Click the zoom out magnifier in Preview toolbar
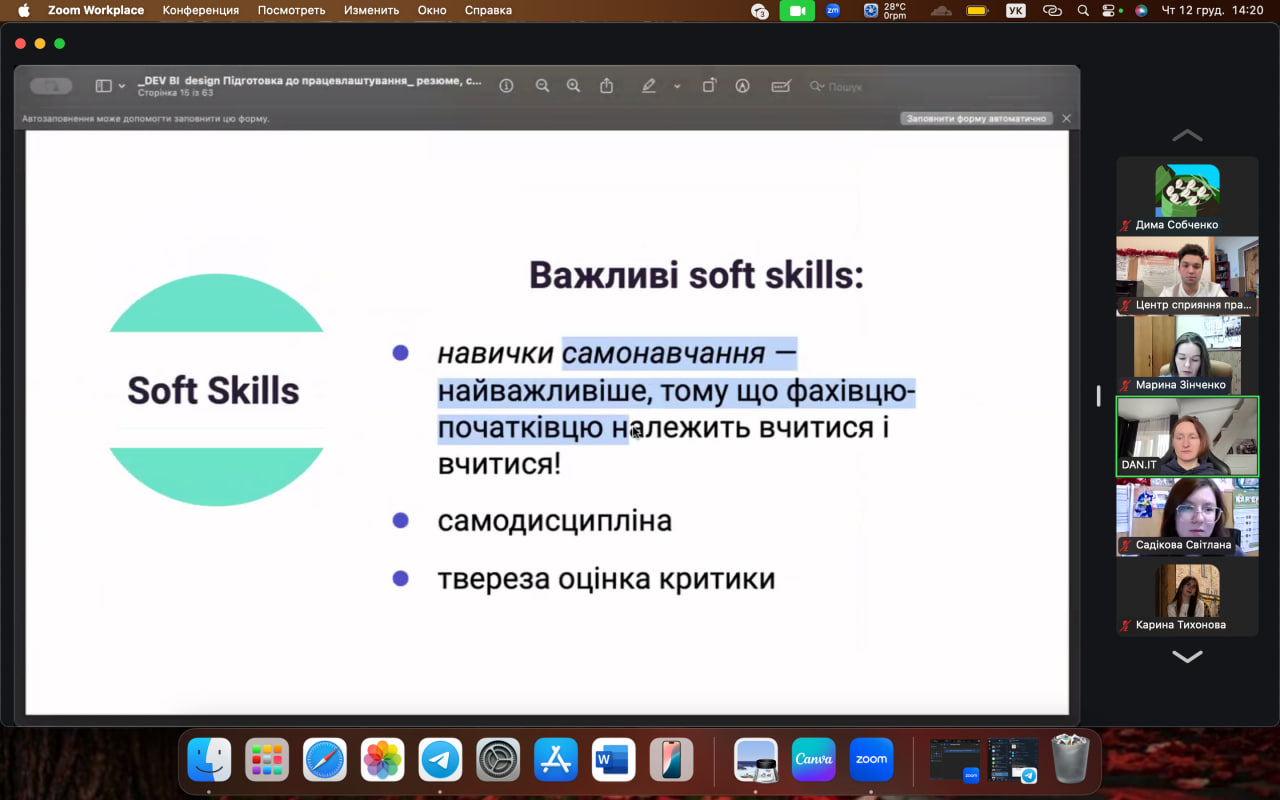Screen dimensions: 1280x800 [x=542, y=86]
